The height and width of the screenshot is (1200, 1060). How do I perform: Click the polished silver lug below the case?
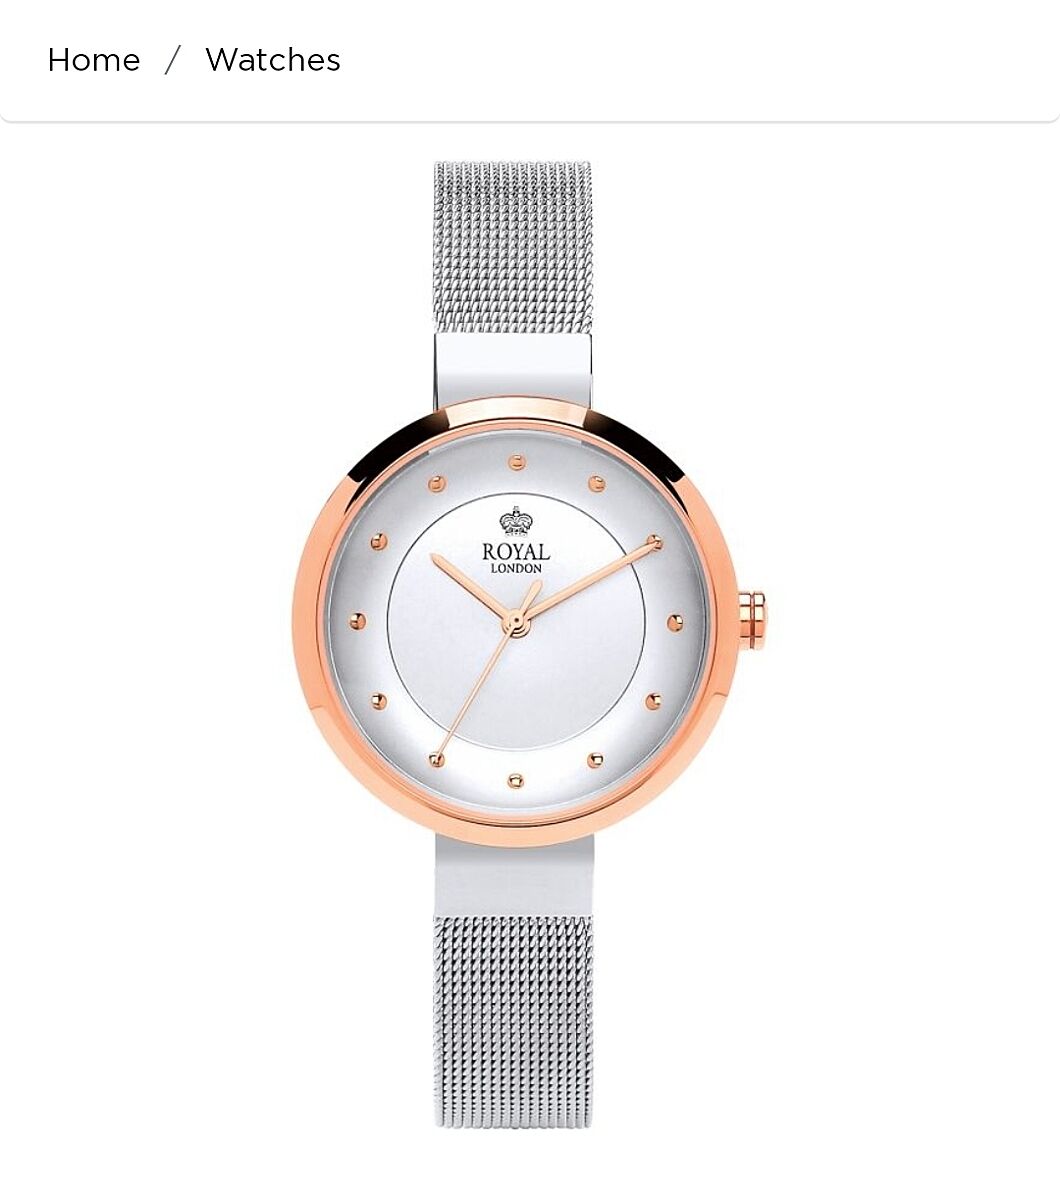click(514, 876)
